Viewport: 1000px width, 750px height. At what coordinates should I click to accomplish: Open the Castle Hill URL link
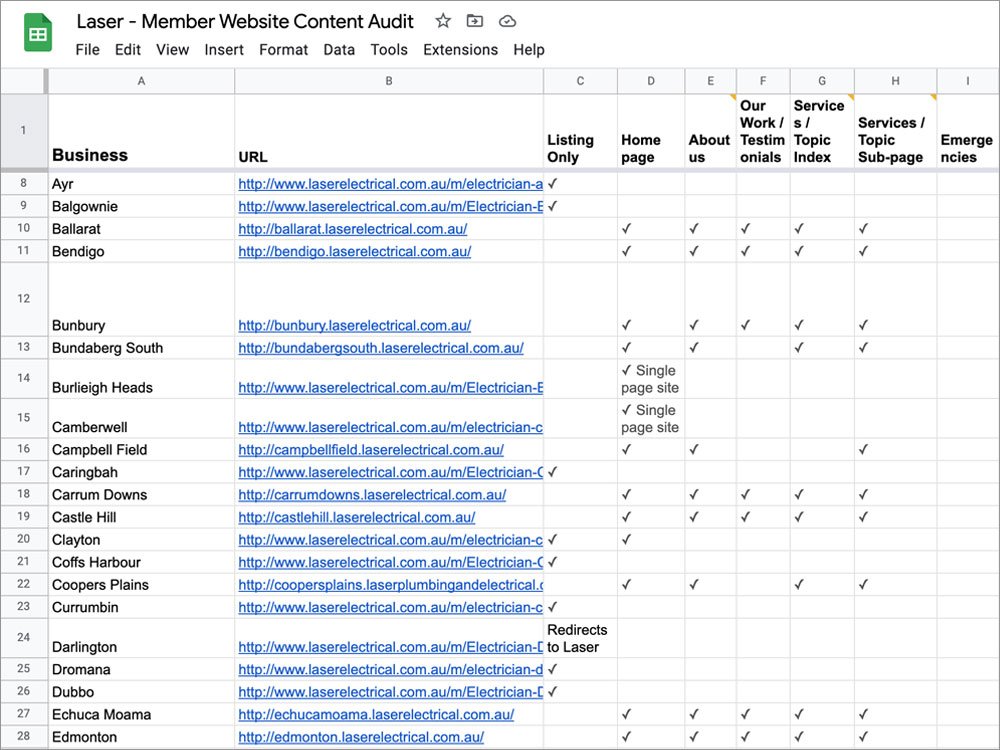click(357, 517)
